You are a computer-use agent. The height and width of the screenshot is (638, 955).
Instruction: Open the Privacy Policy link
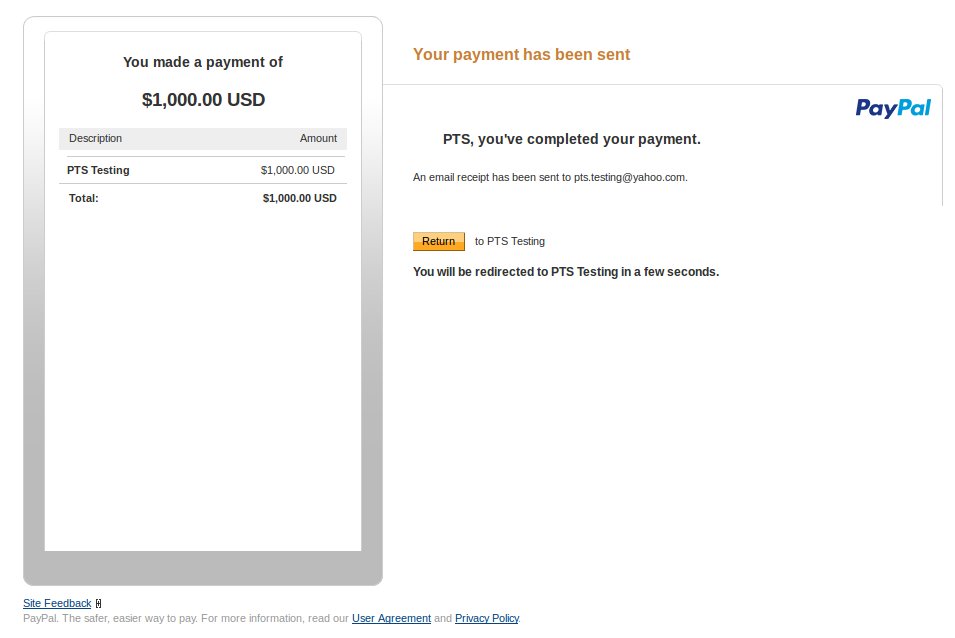pyautogui.click(x=486, y=618)
